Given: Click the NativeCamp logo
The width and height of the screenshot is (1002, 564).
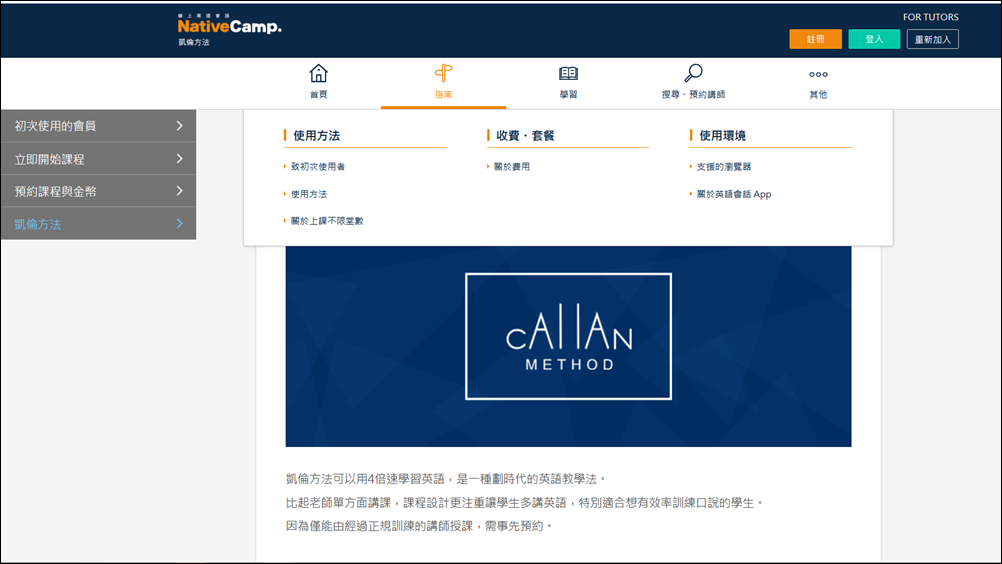Looking at the screenshot, I should tap(229, 24).
